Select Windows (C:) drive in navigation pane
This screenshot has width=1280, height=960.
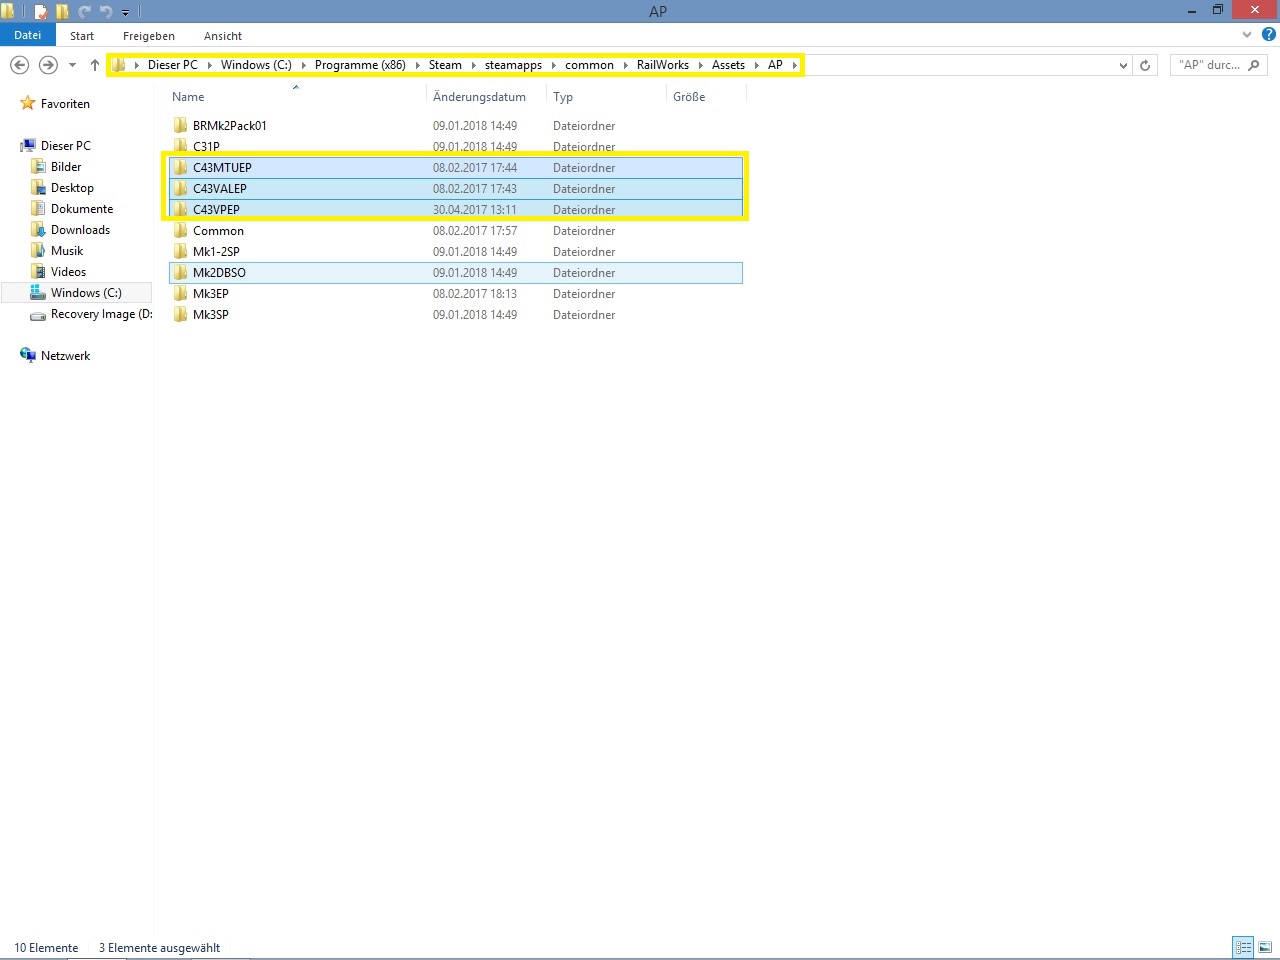click(77, 293)
